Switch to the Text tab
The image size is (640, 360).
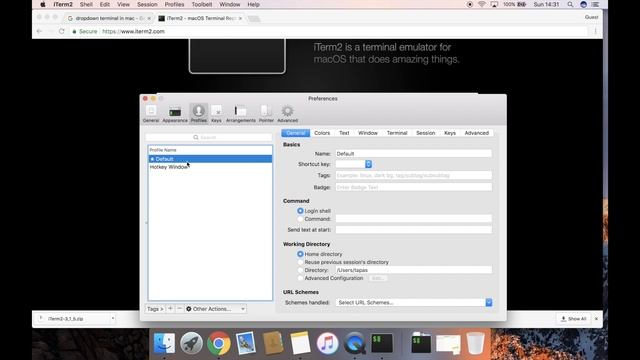pyautogui.click(x=344, y=133)
